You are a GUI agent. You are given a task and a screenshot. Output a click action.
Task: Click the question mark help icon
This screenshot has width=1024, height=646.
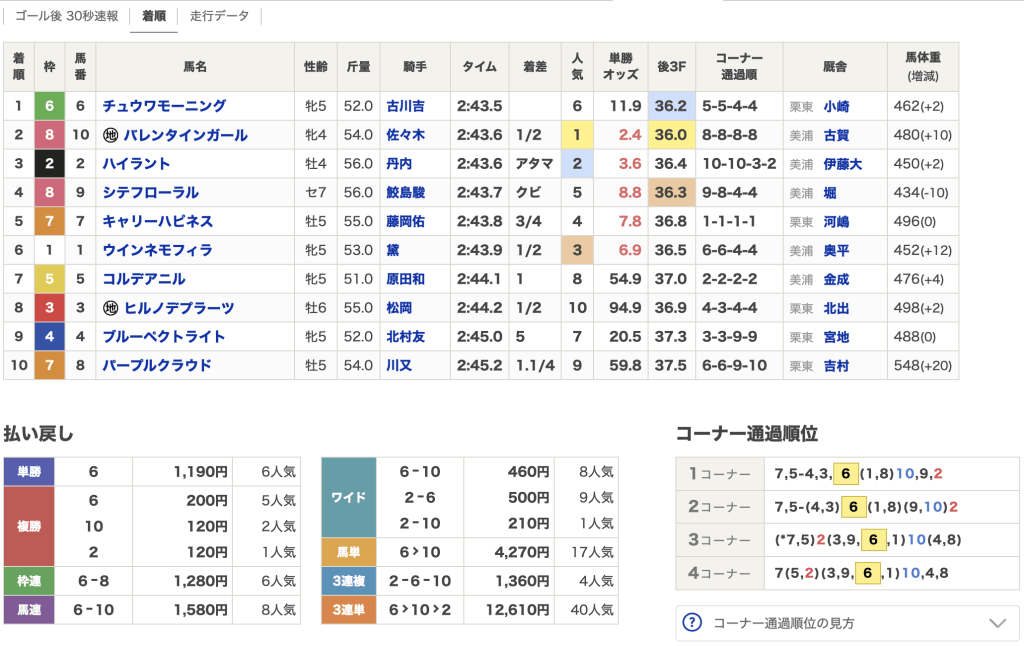click(x=692, y=622)
